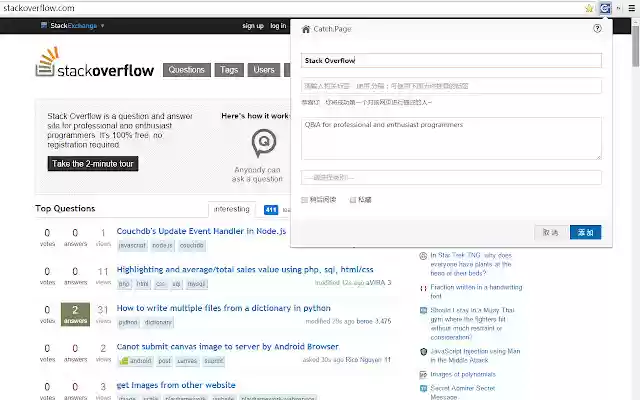Click the php tag

[124, 284]
